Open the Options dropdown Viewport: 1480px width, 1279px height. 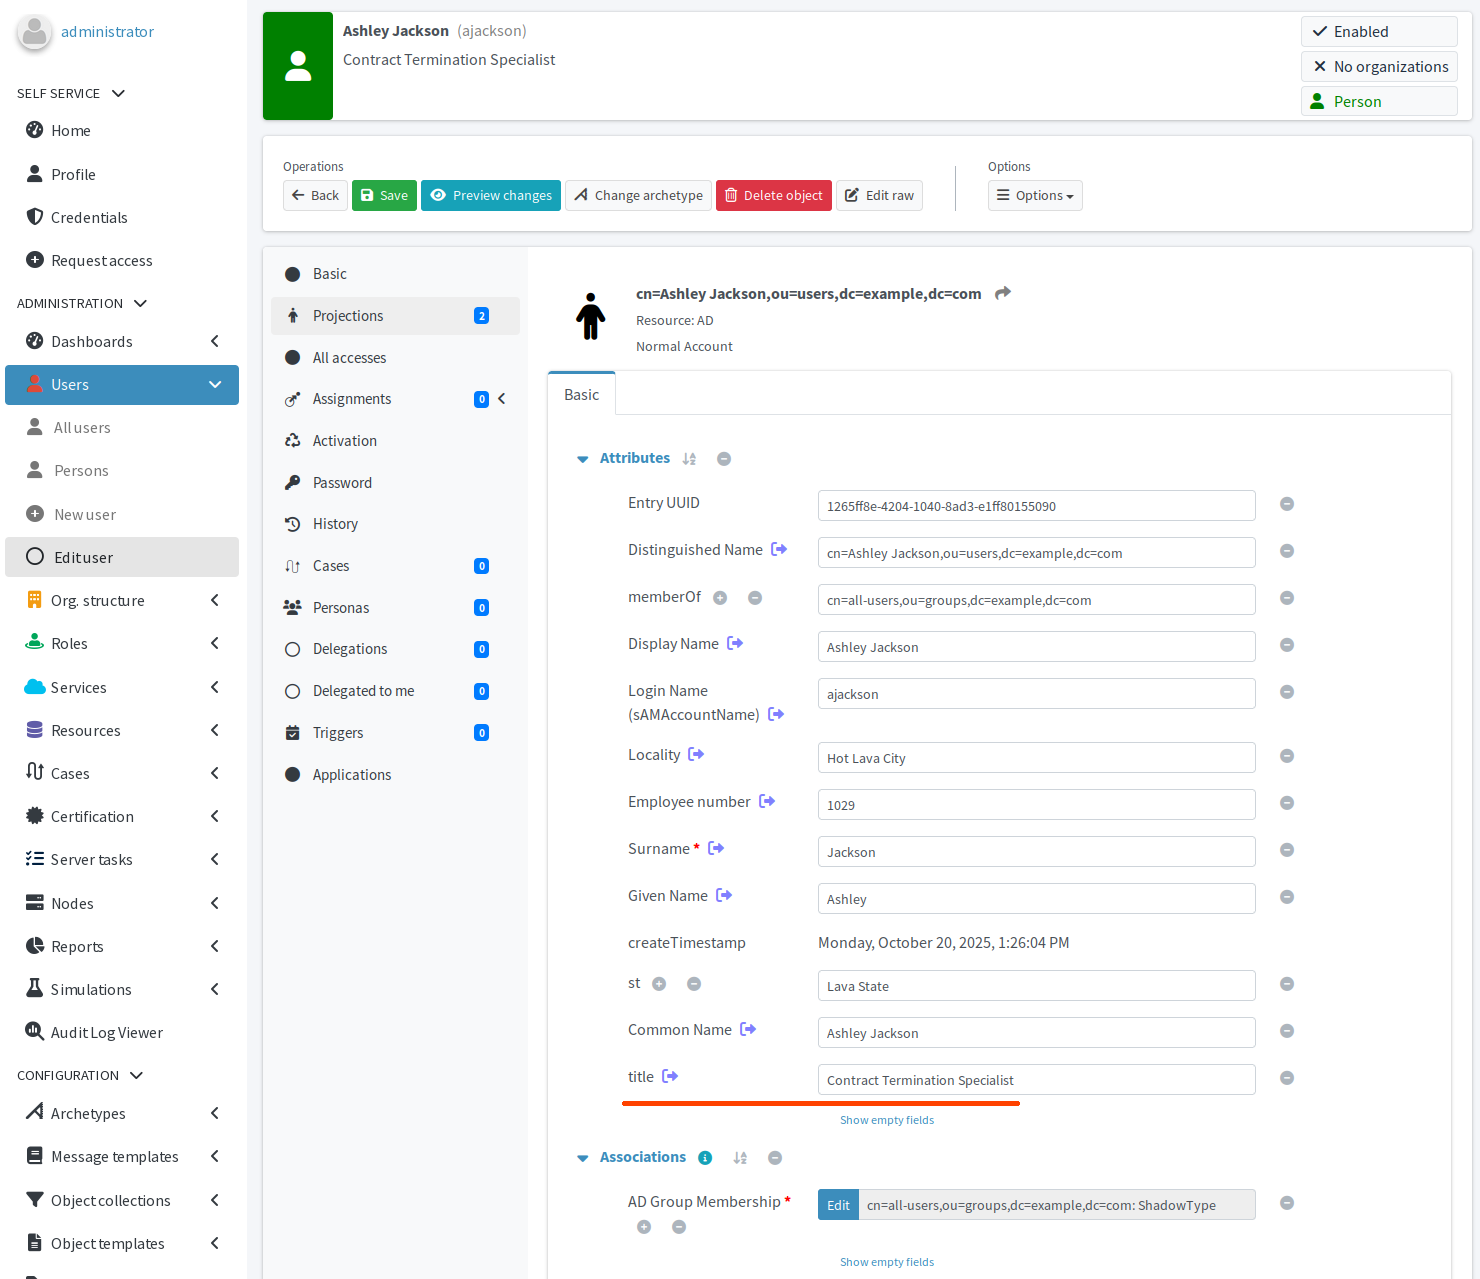point(1035,196)
